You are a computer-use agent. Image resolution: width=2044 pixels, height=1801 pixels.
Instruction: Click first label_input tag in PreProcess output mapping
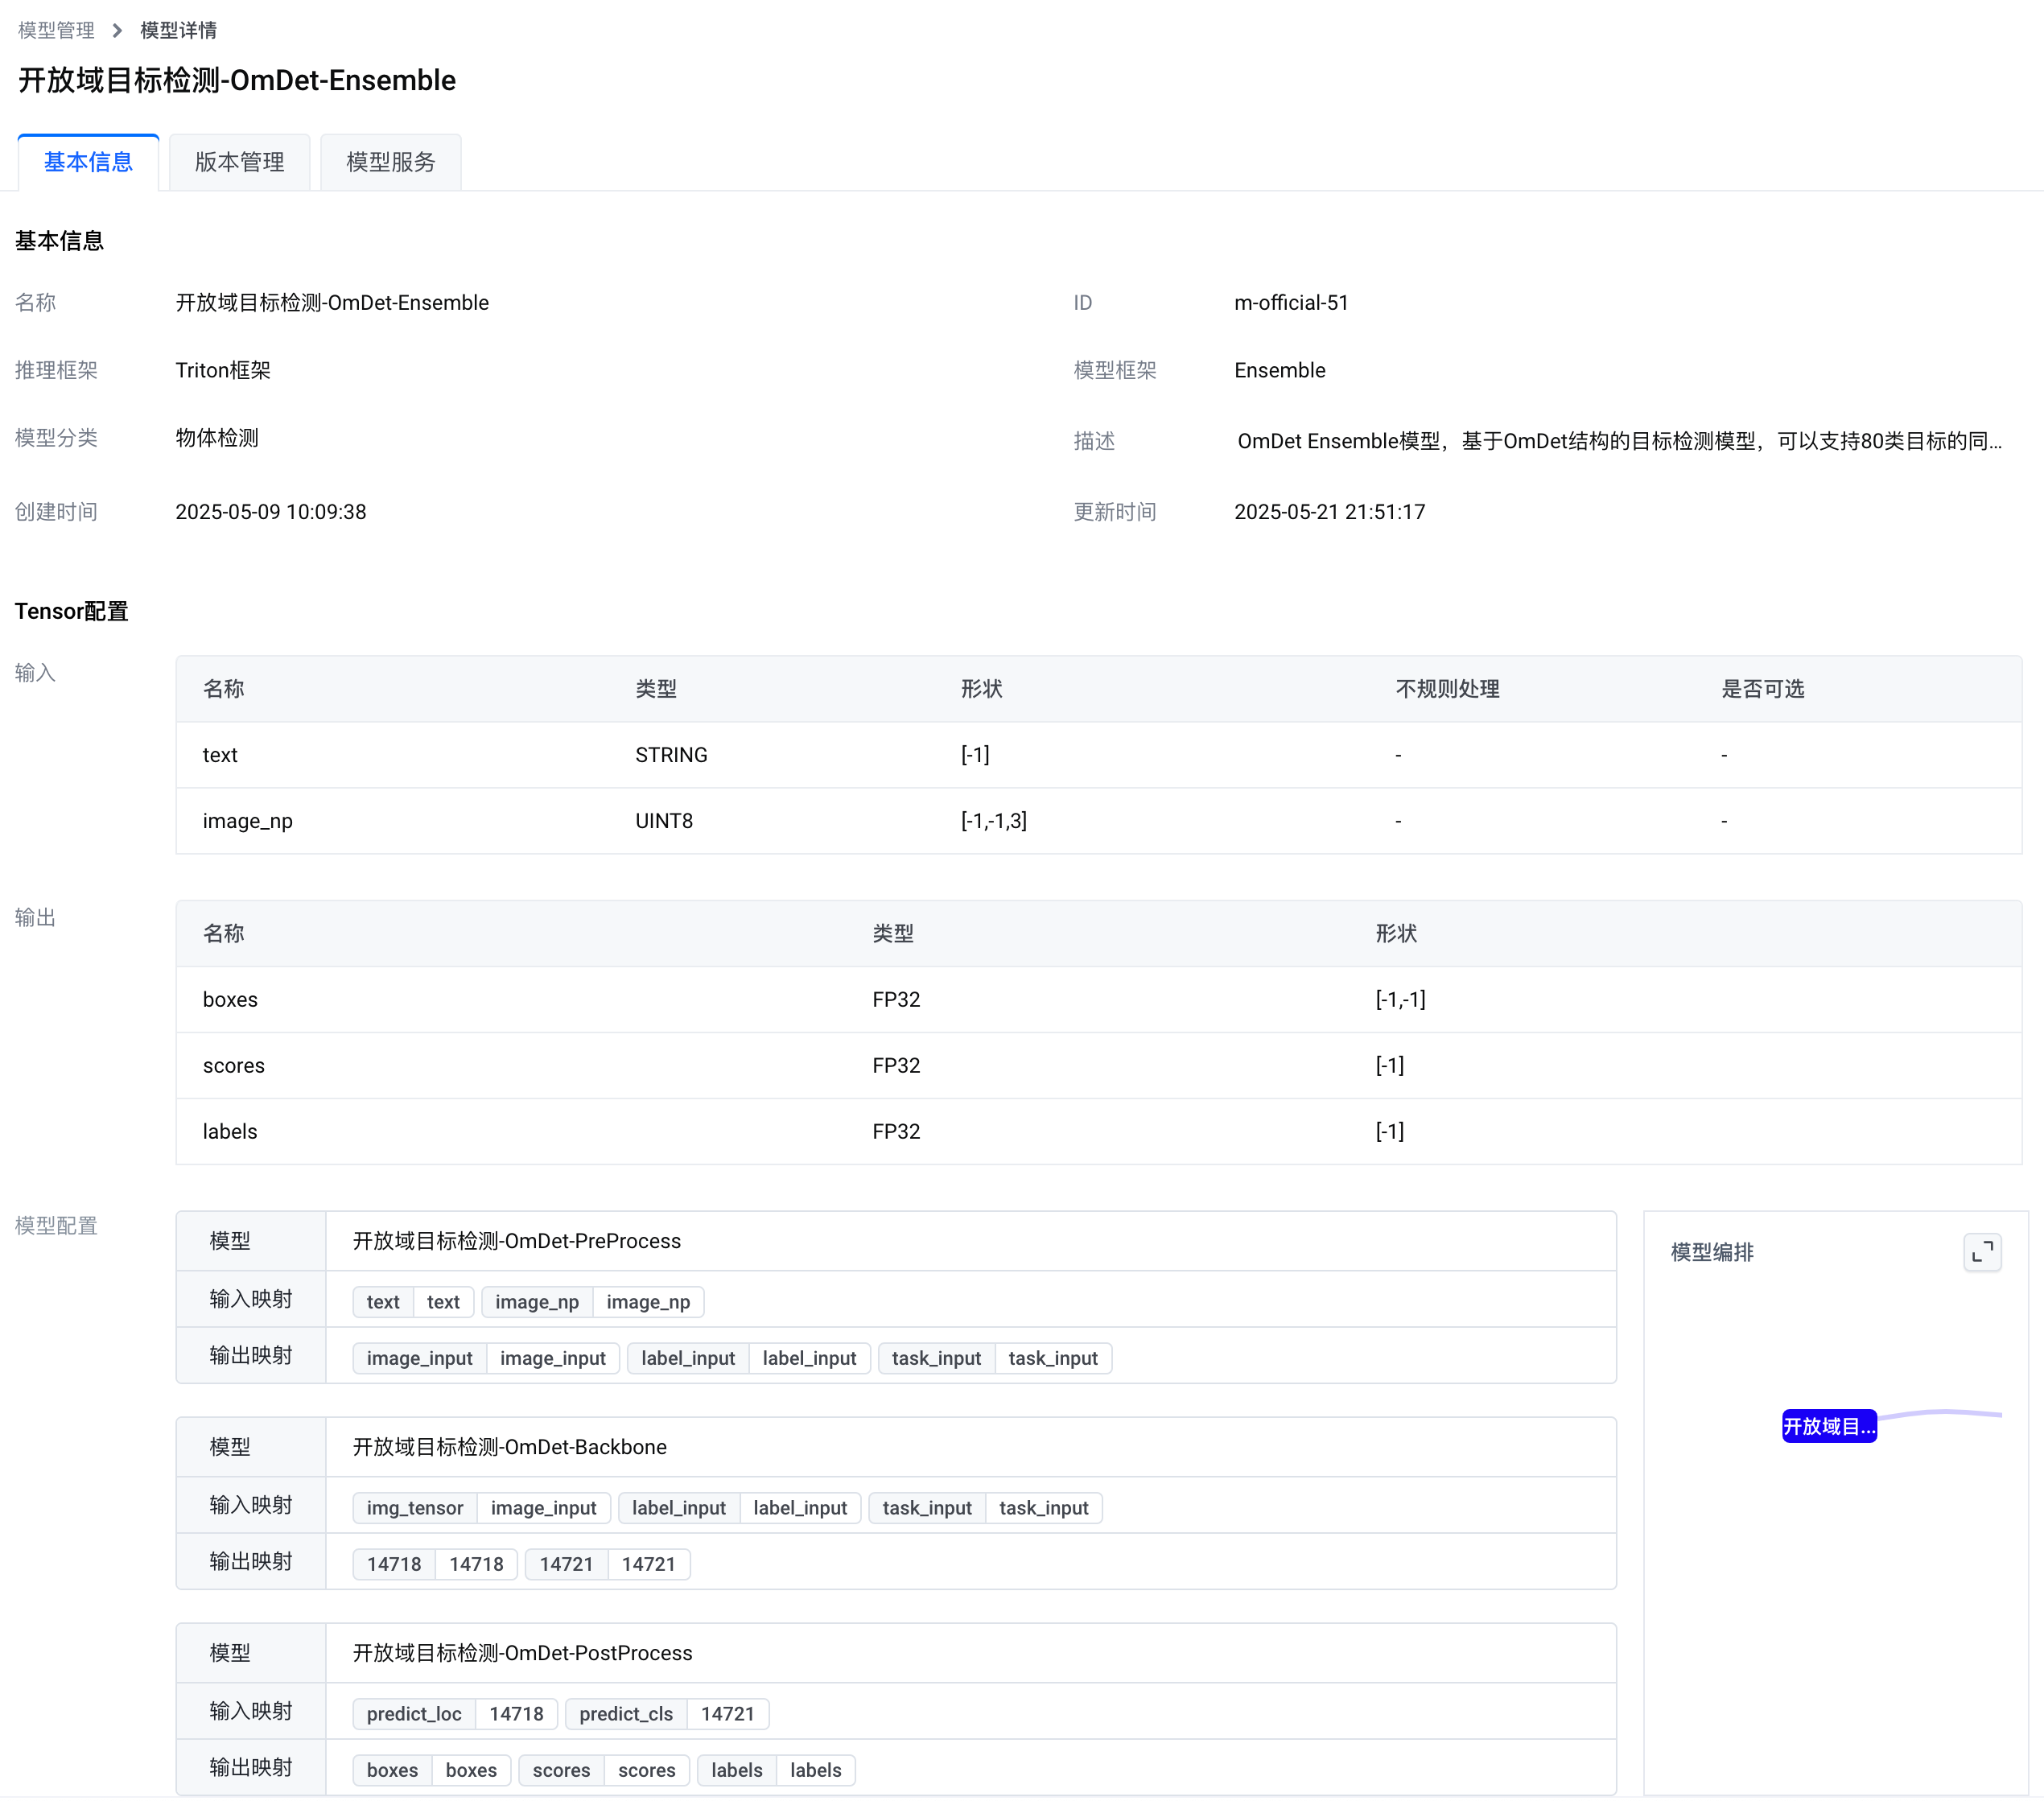[x=688, y=1358]
